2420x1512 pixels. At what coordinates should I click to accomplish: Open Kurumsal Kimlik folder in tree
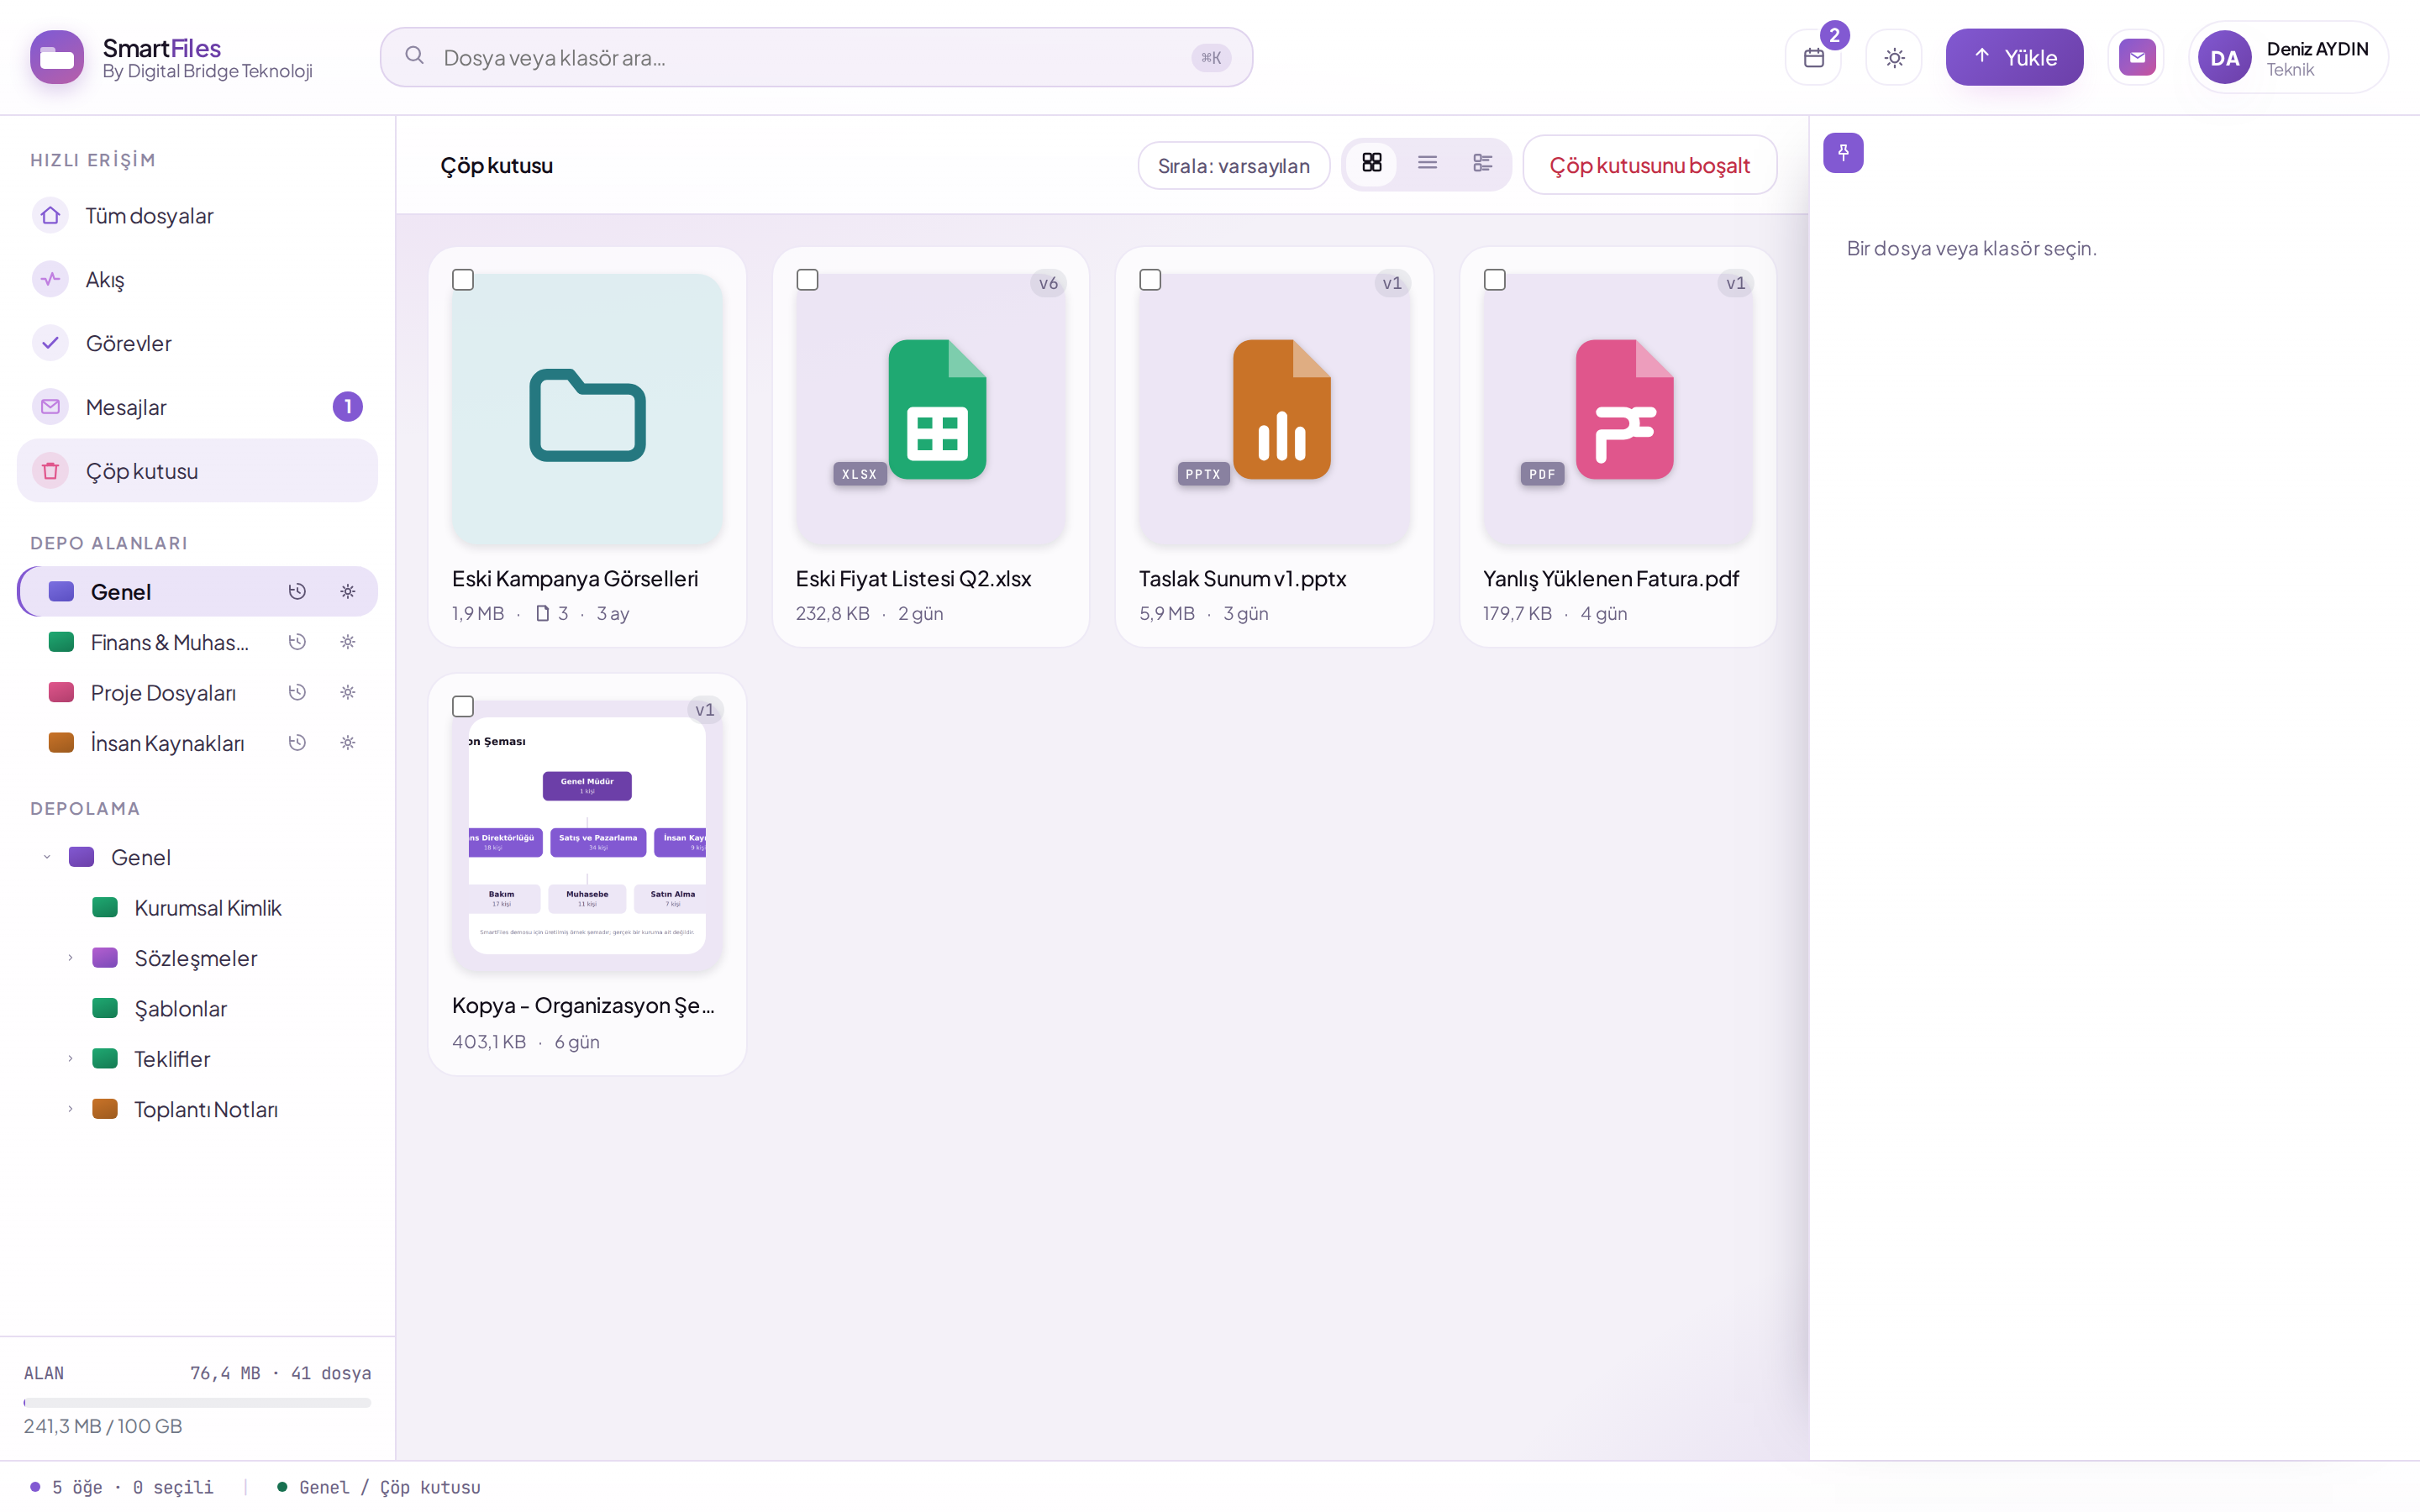click(x=208, y=908)
